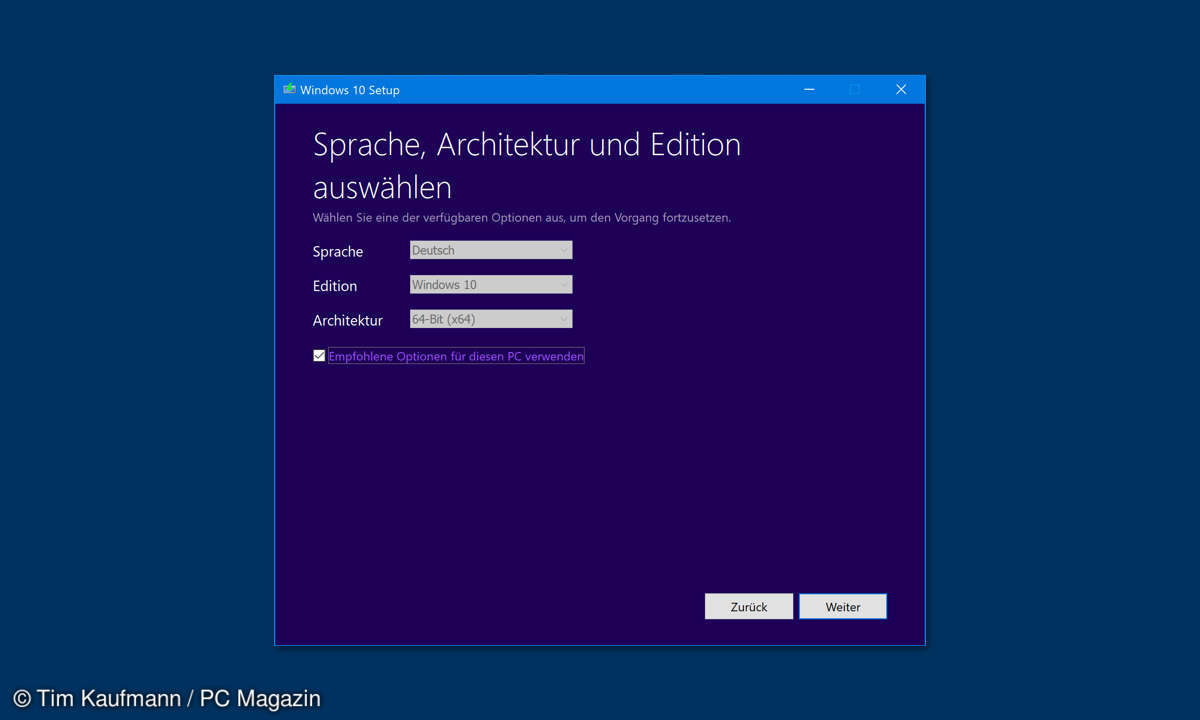The width and height of the screenshot is (1200, 720).
Task: Click the 'Empfohlene Optionen für diesen PC verwenden' label
Action: 456,356
